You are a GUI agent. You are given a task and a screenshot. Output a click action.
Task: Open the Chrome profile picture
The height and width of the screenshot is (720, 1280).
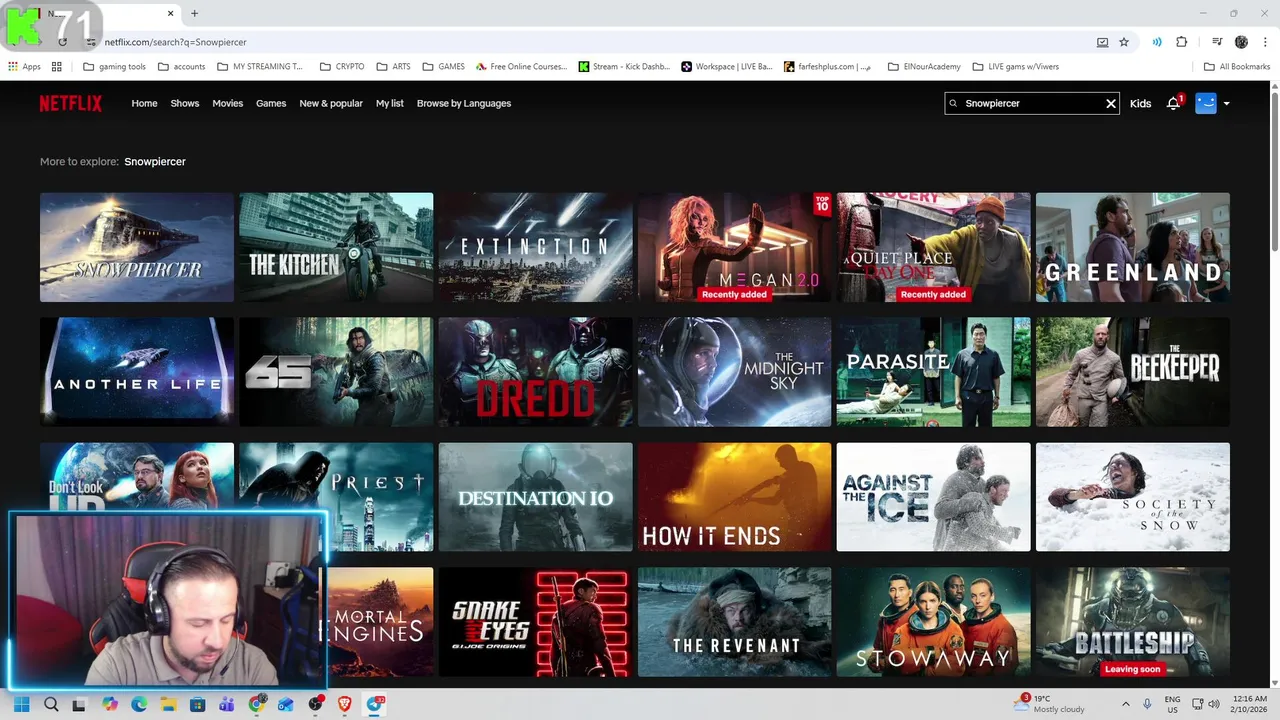(x=1241, y=42)
